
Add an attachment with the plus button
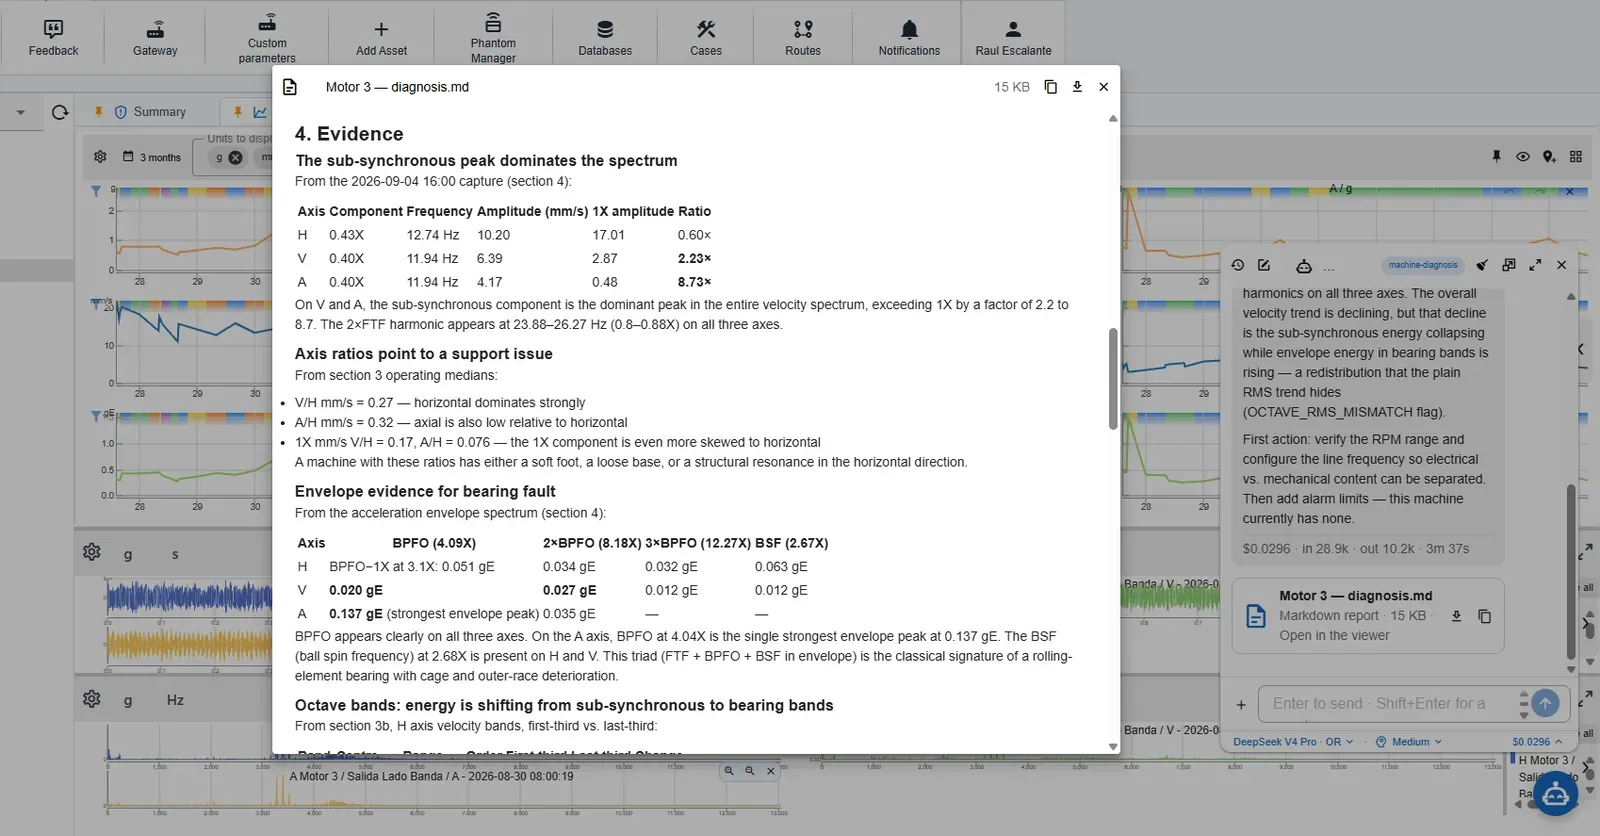pyautogui.click(x=1241, y=704)
